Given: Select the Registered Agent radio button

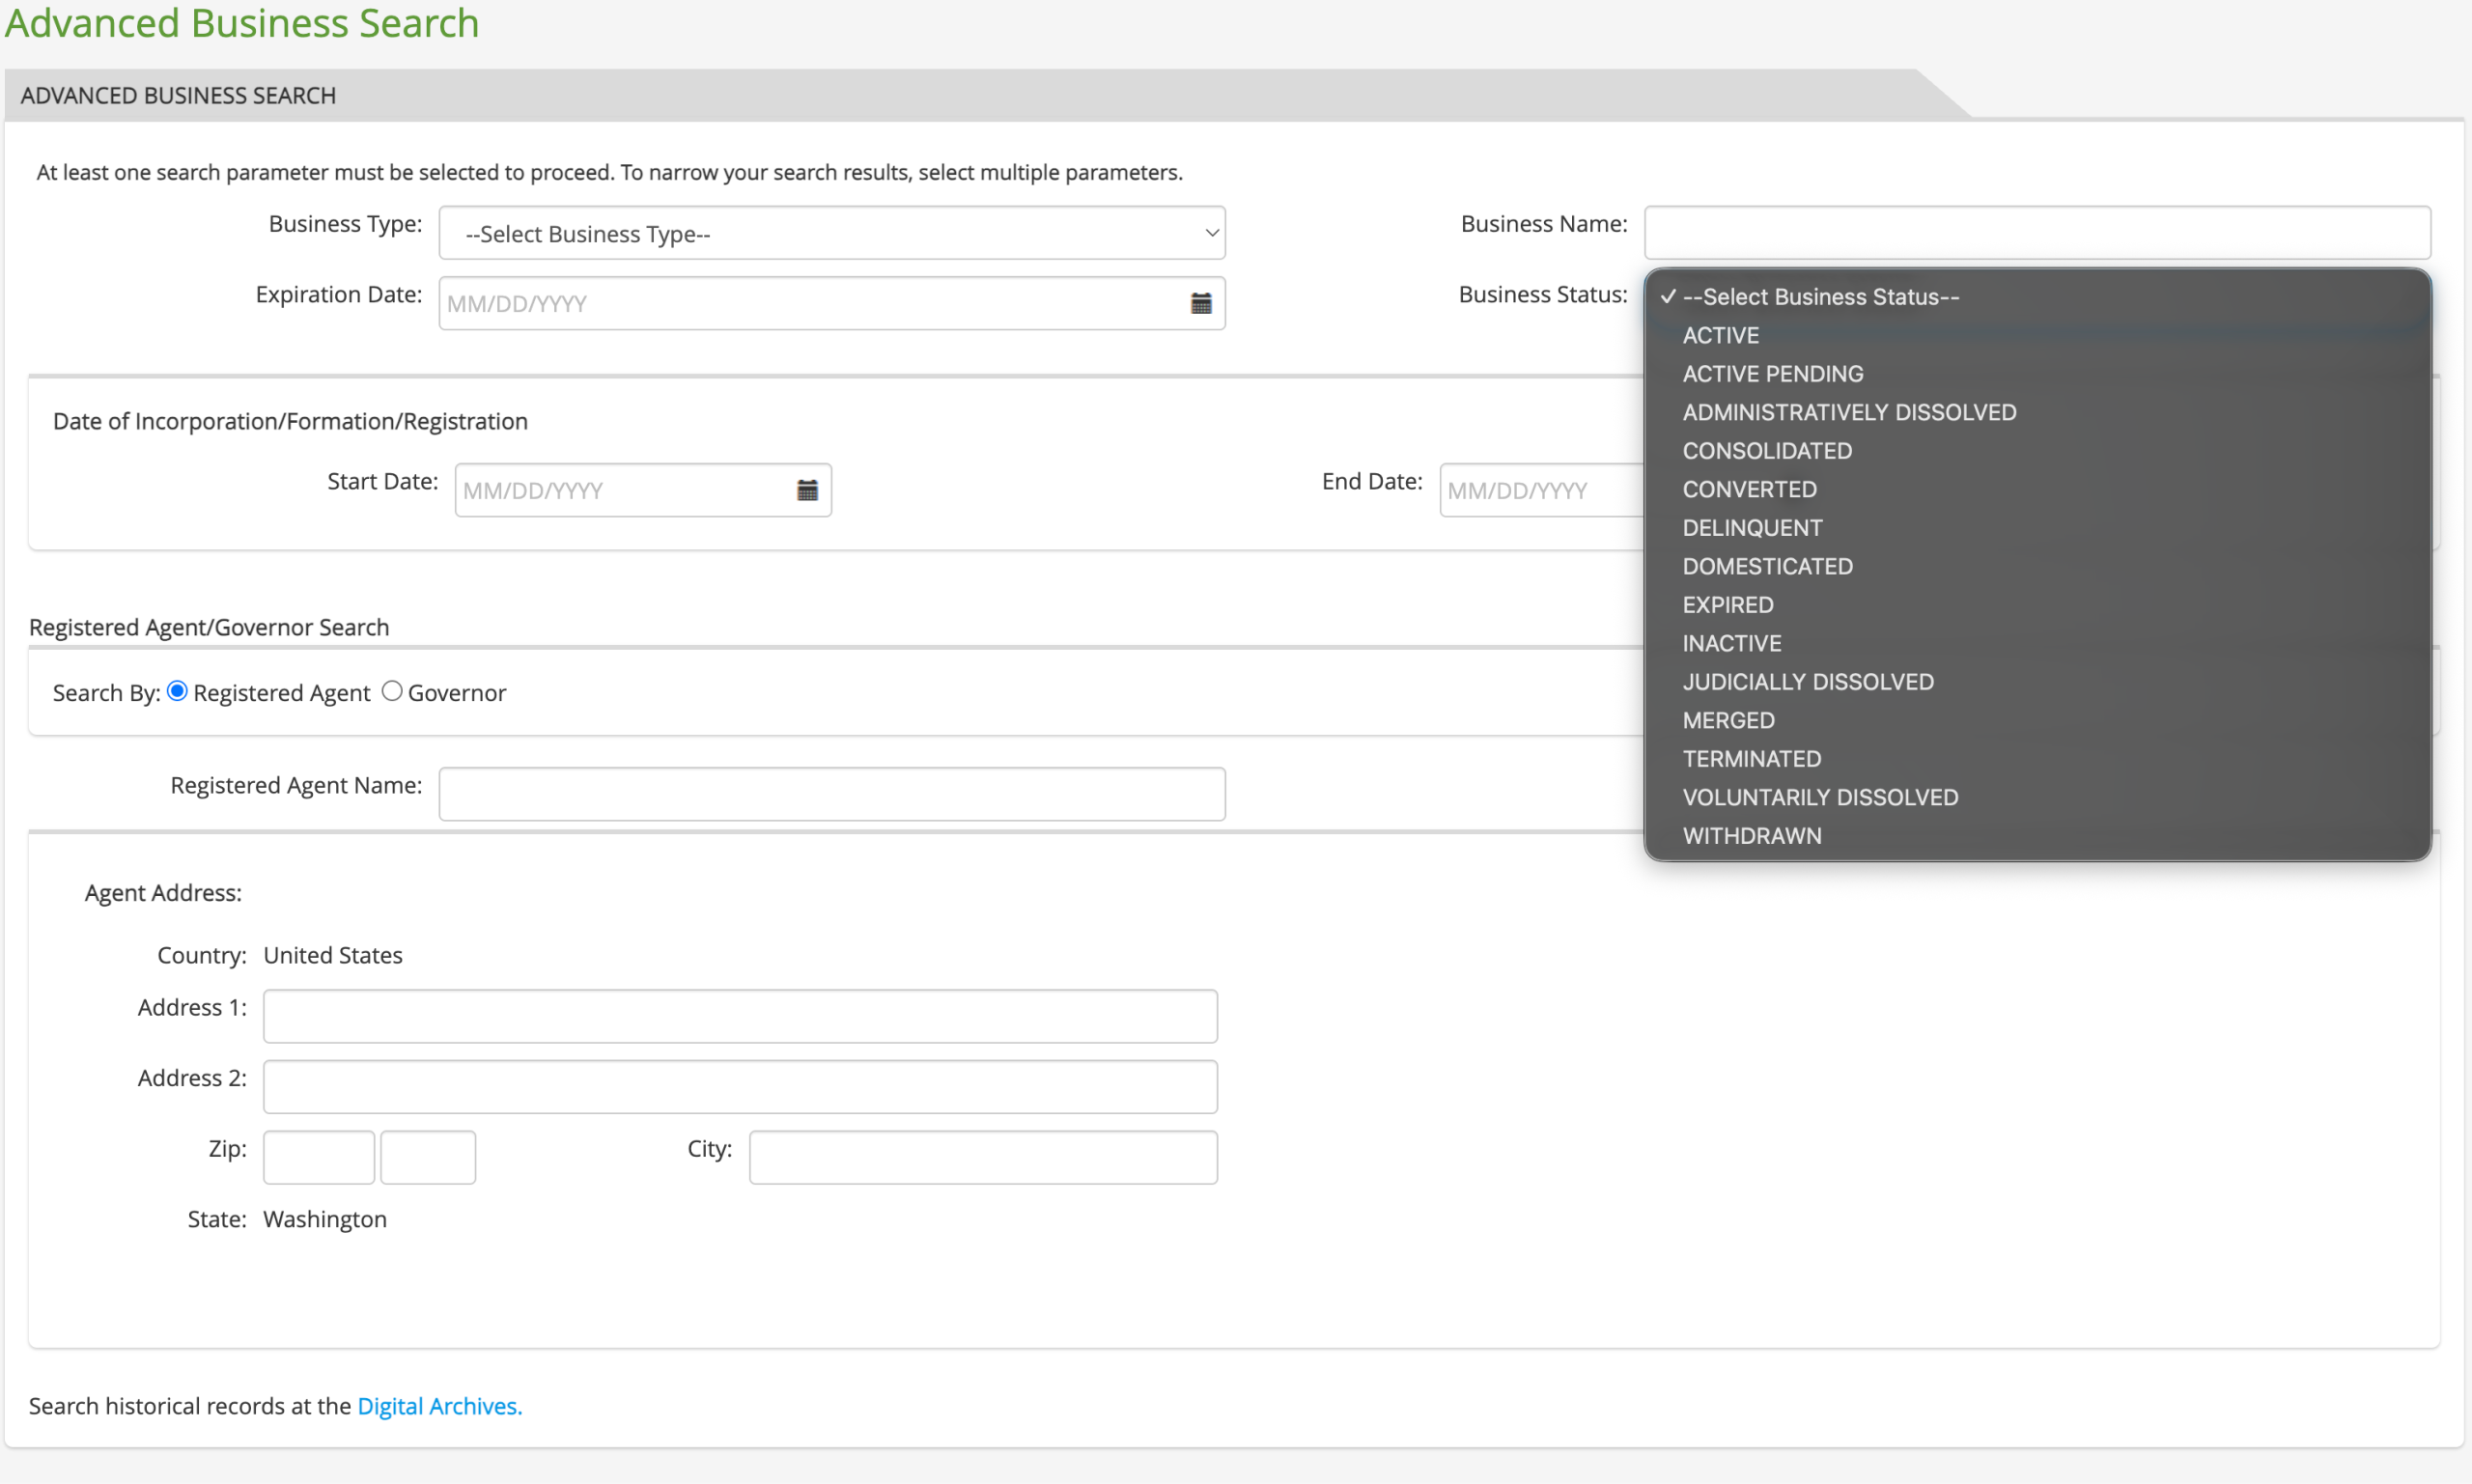Looking at the screenshot, I should (x=177, y=691).
